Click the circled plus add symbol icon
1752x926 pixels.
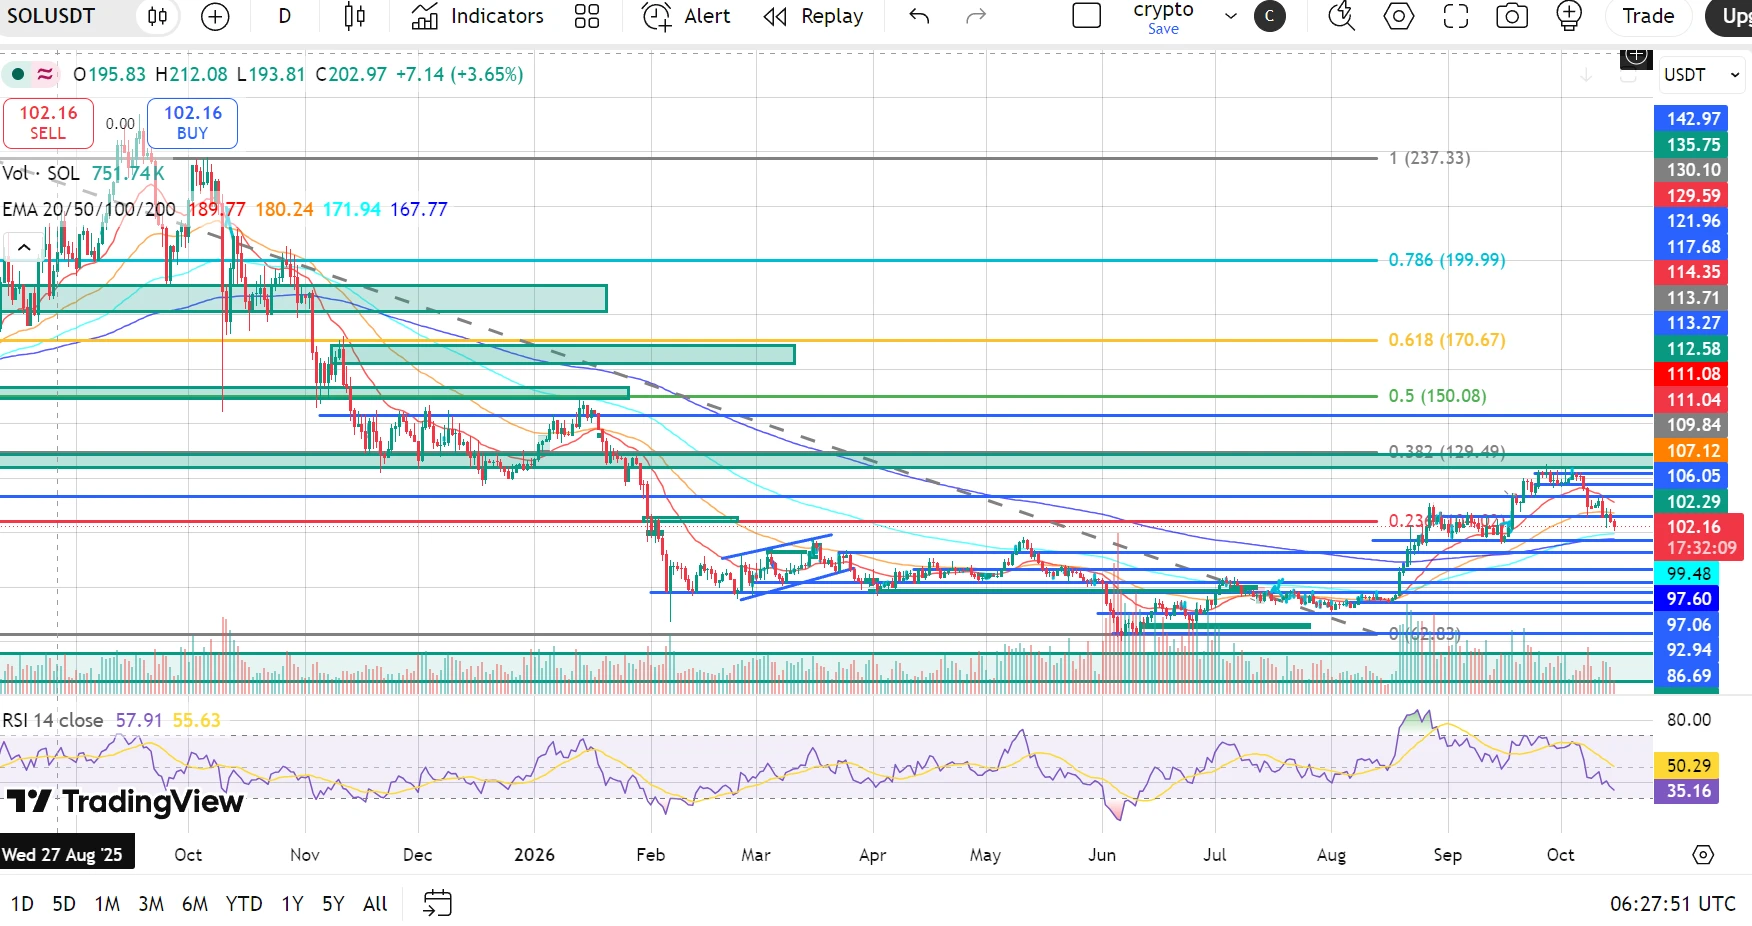(215, 16)
